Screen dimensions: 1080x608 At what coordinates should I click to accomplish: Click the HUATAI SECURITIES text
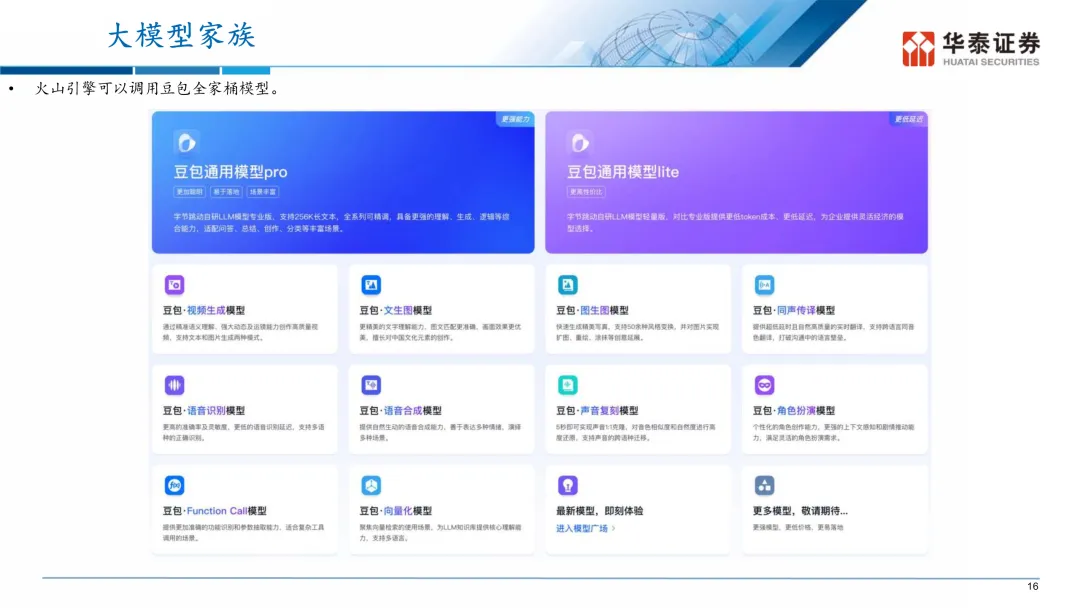click(990, 62)
